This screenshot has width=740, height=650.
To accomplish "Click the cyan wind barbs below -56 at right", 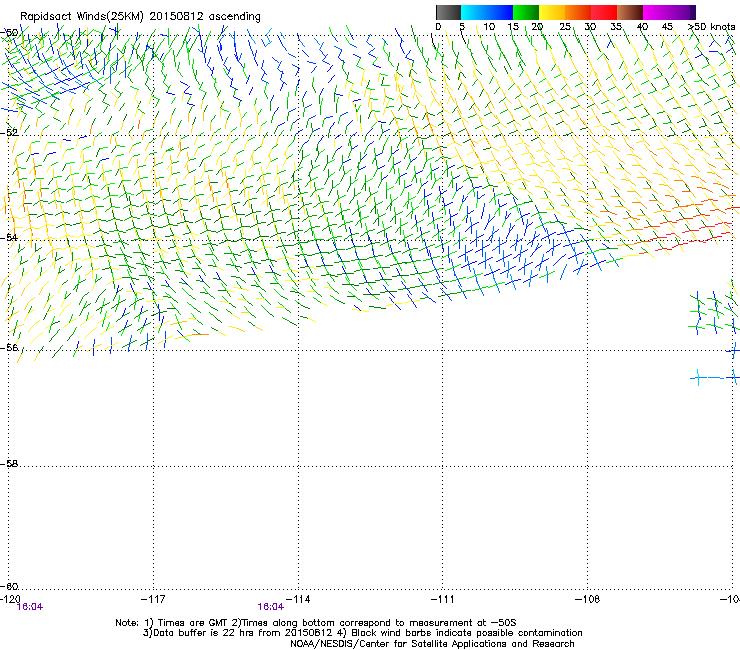I will point(714,378).
